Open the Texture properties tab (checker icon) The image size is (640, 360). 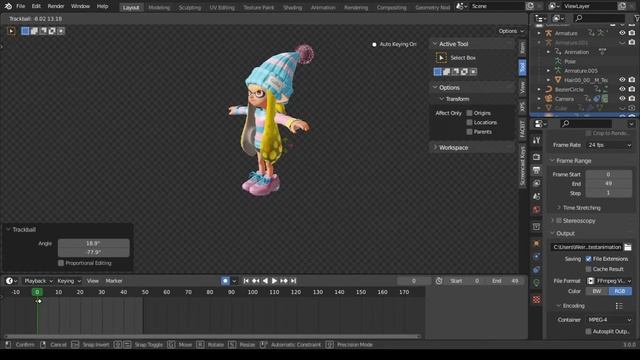click(537, 300)
